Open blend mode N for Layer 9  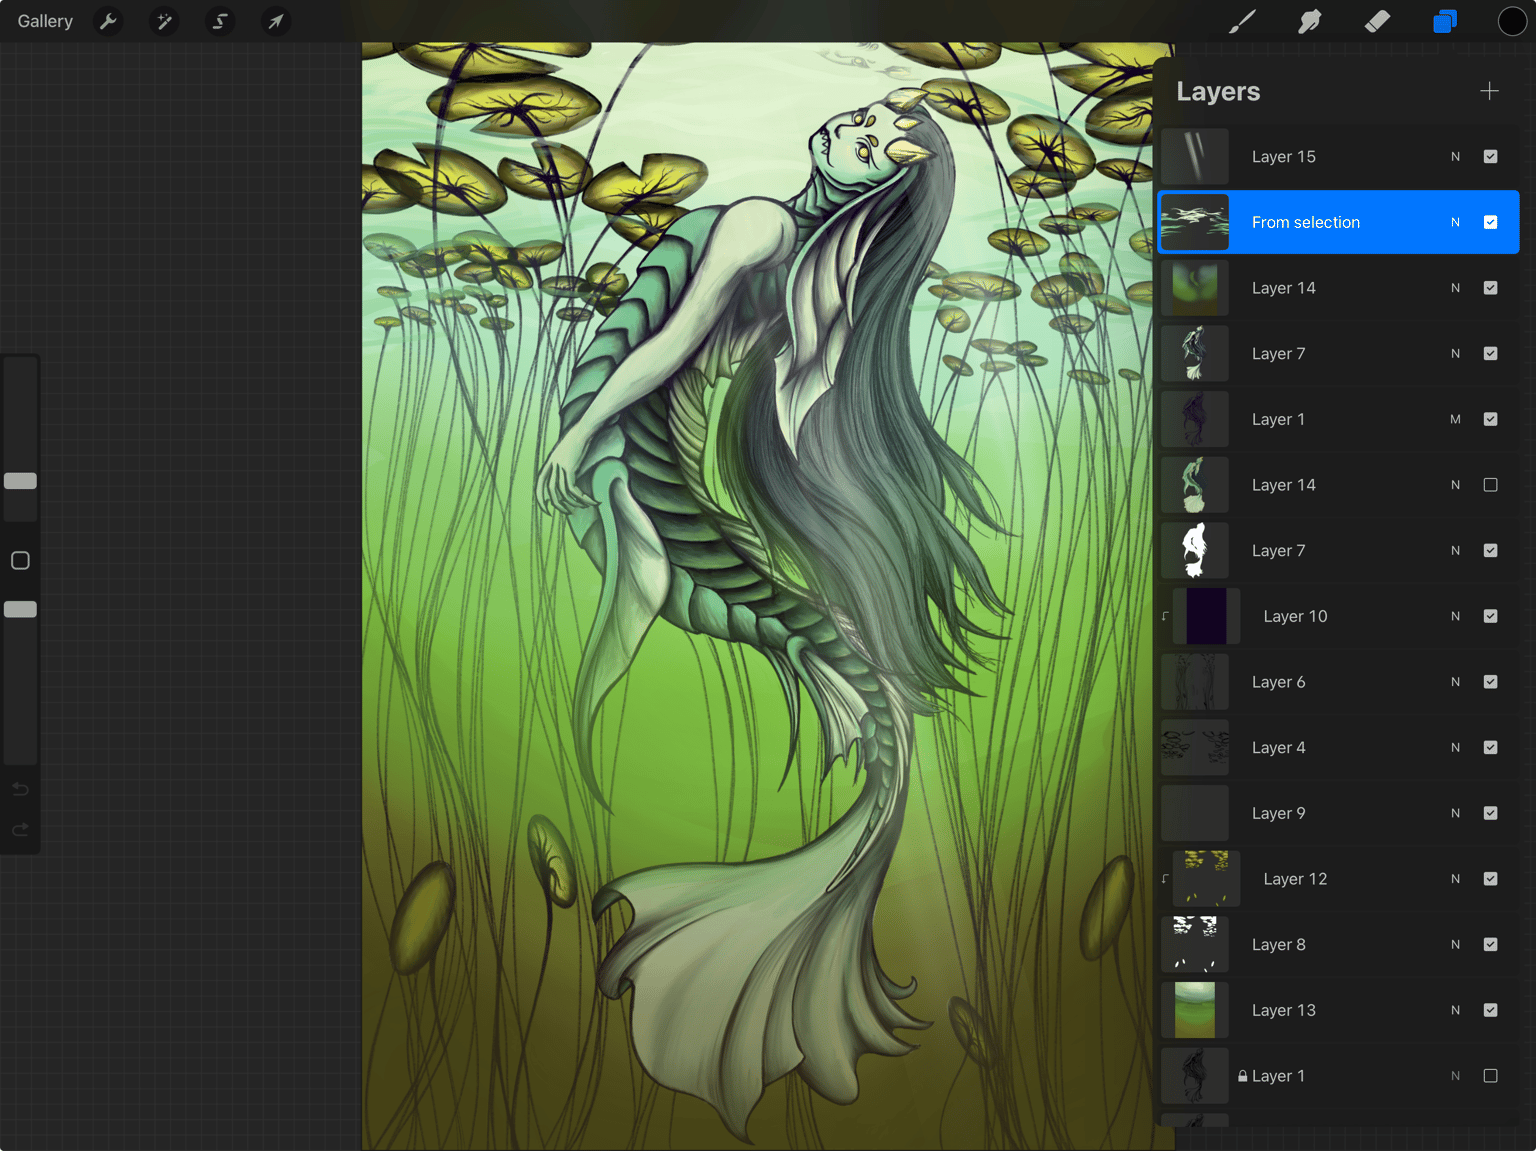pyautogui.click(x=1455, y=813)
